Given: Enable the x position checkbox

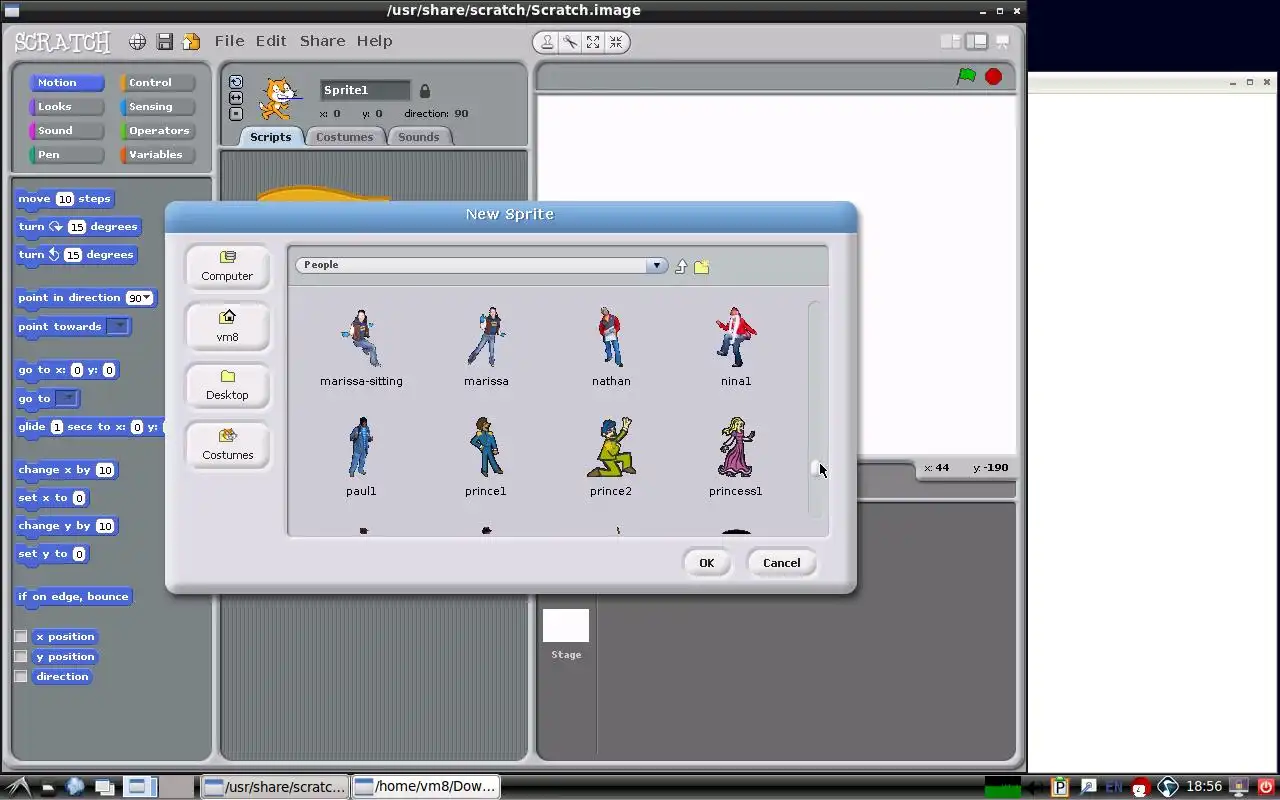Looking at the screenshot, I should pos(21,636).
